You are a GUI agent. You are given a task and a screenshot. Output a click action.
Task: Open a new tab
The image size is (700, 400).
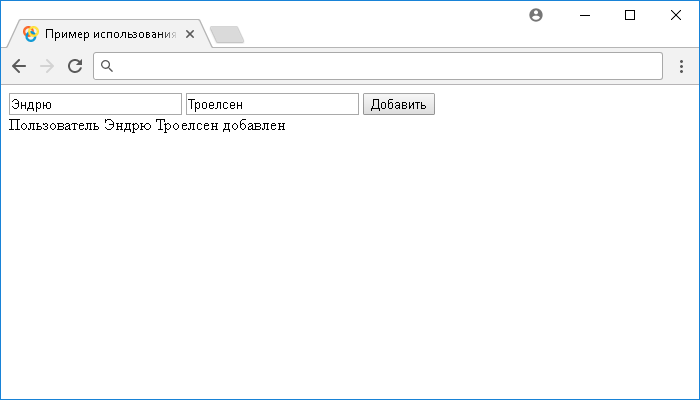(x=227, y=35)
